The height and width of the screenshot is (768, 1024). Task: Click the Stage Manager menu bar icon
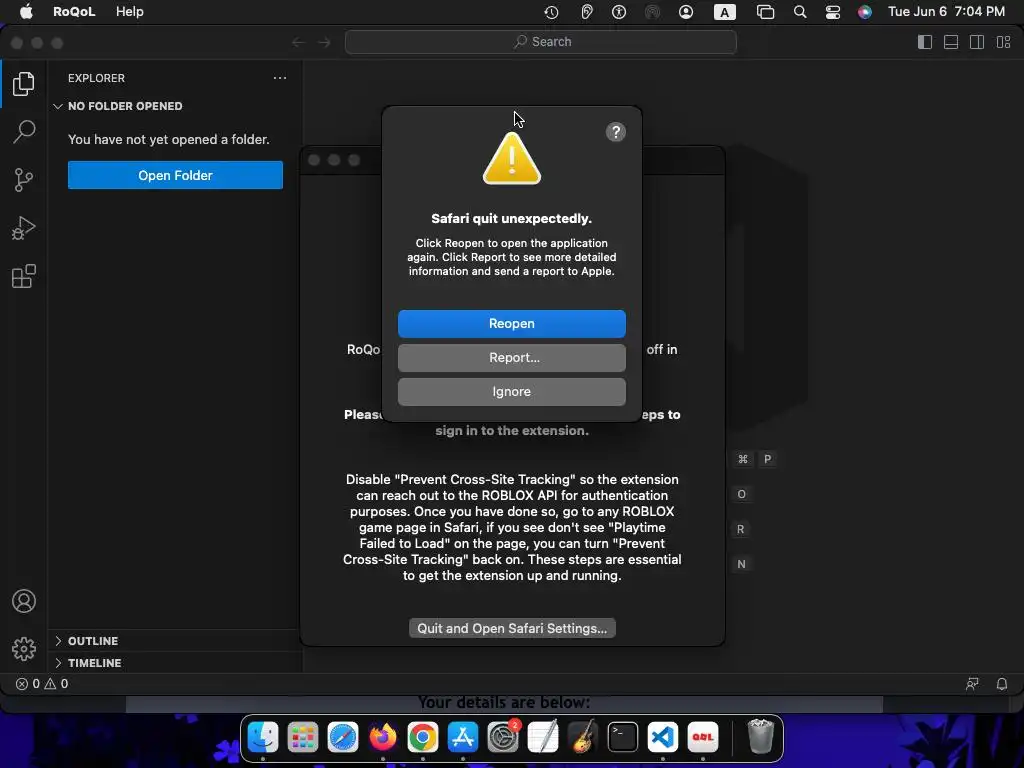[x=765, y=12]
